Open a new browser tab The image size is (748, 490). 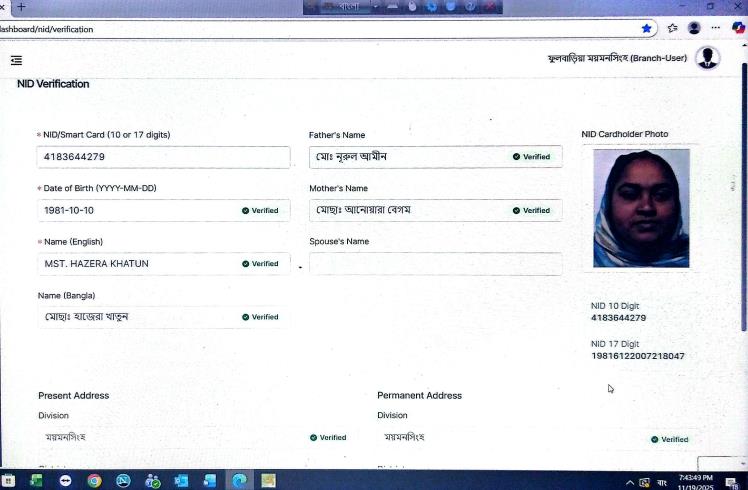coord(21,7)
